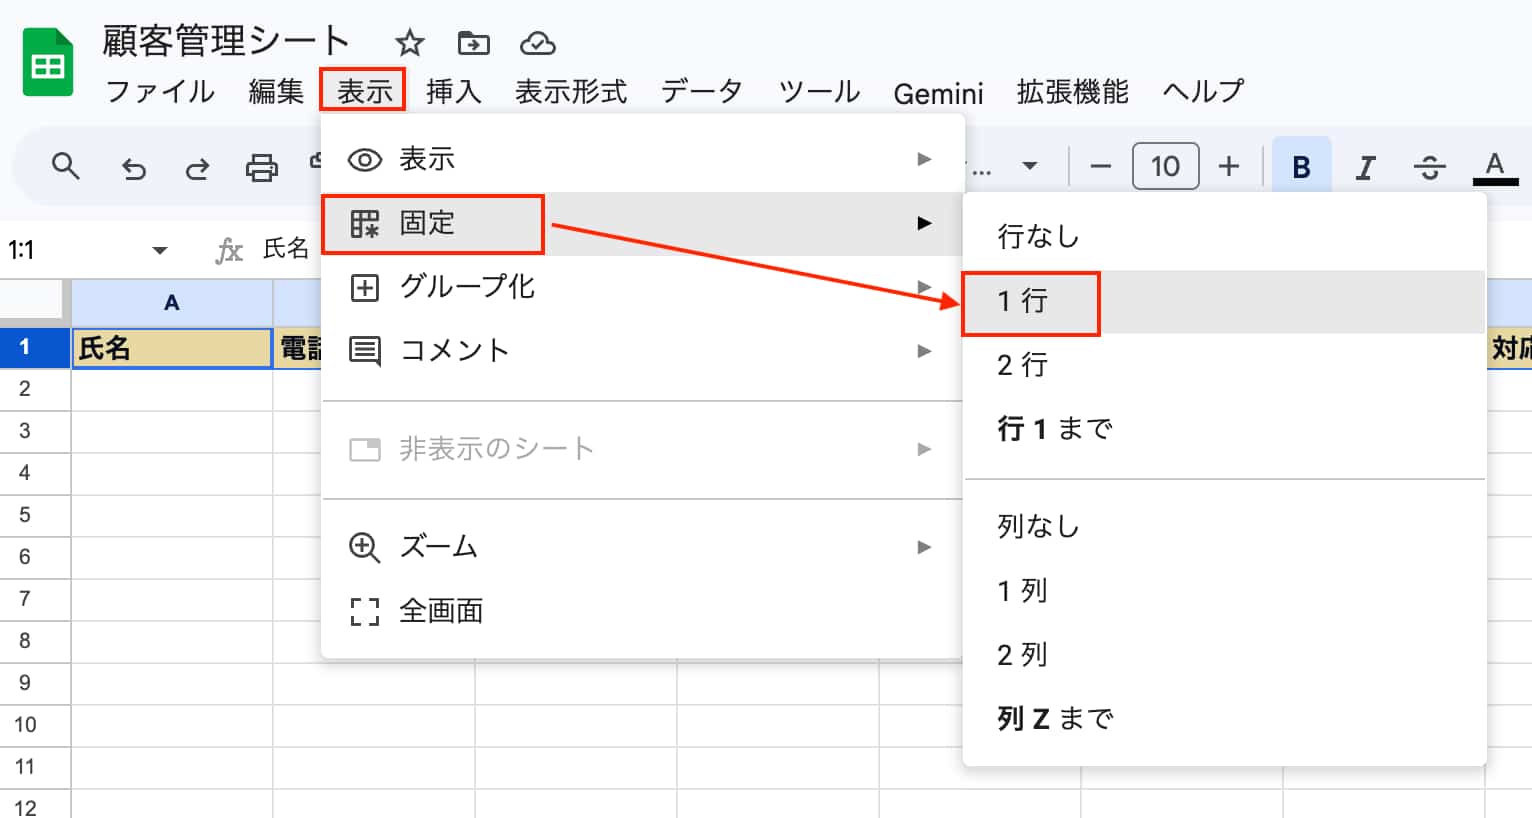Star the 顧客管理シート document
Viewport: 1532px width, 818px height.
(x=410, y=43)
